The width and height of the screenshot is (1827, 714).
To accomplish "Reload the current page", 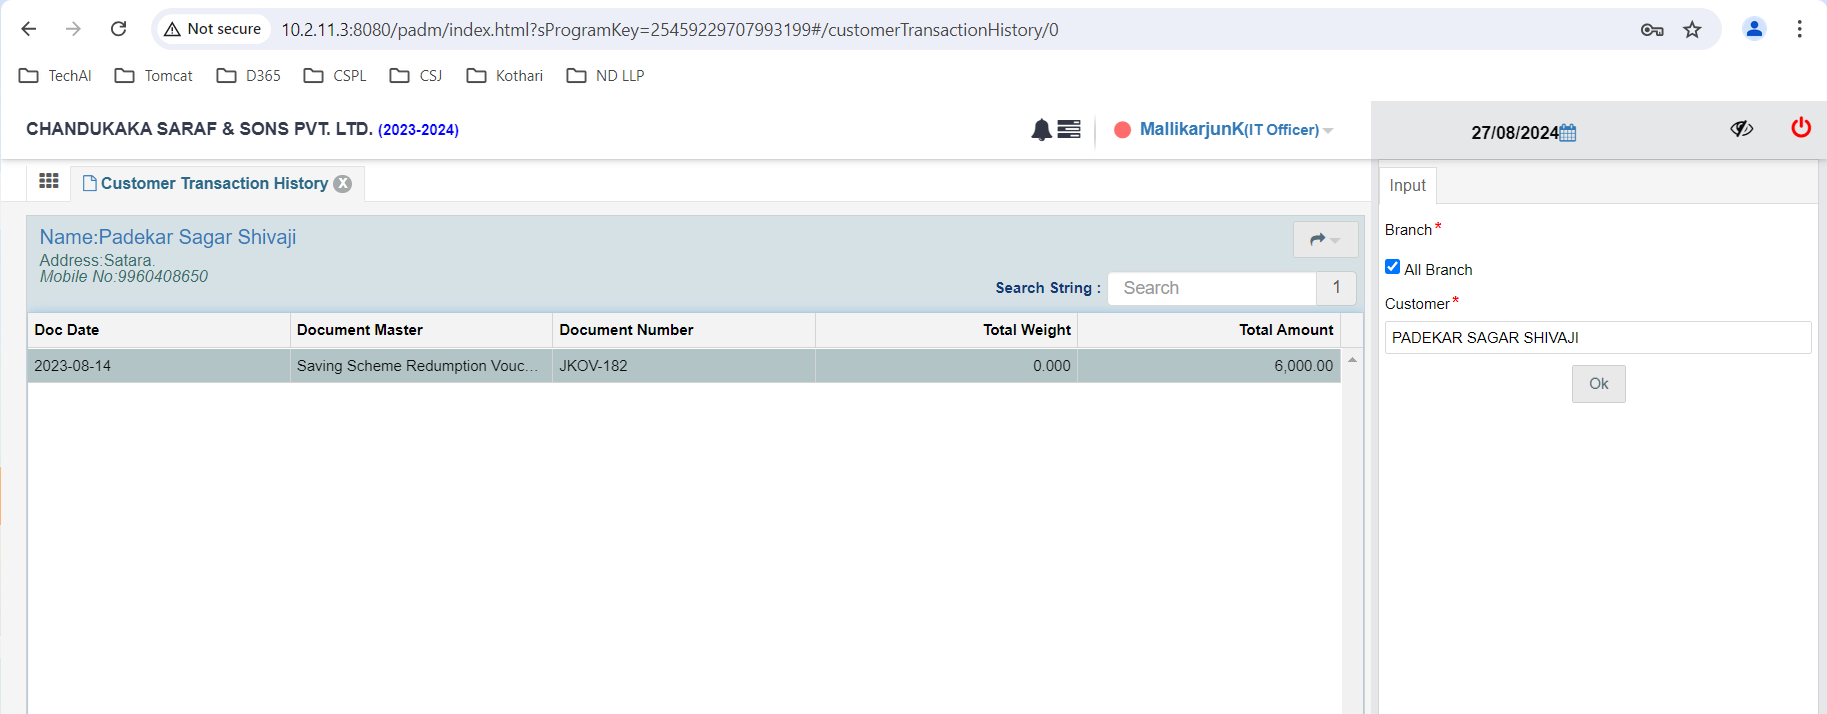I will click(118, 29).
